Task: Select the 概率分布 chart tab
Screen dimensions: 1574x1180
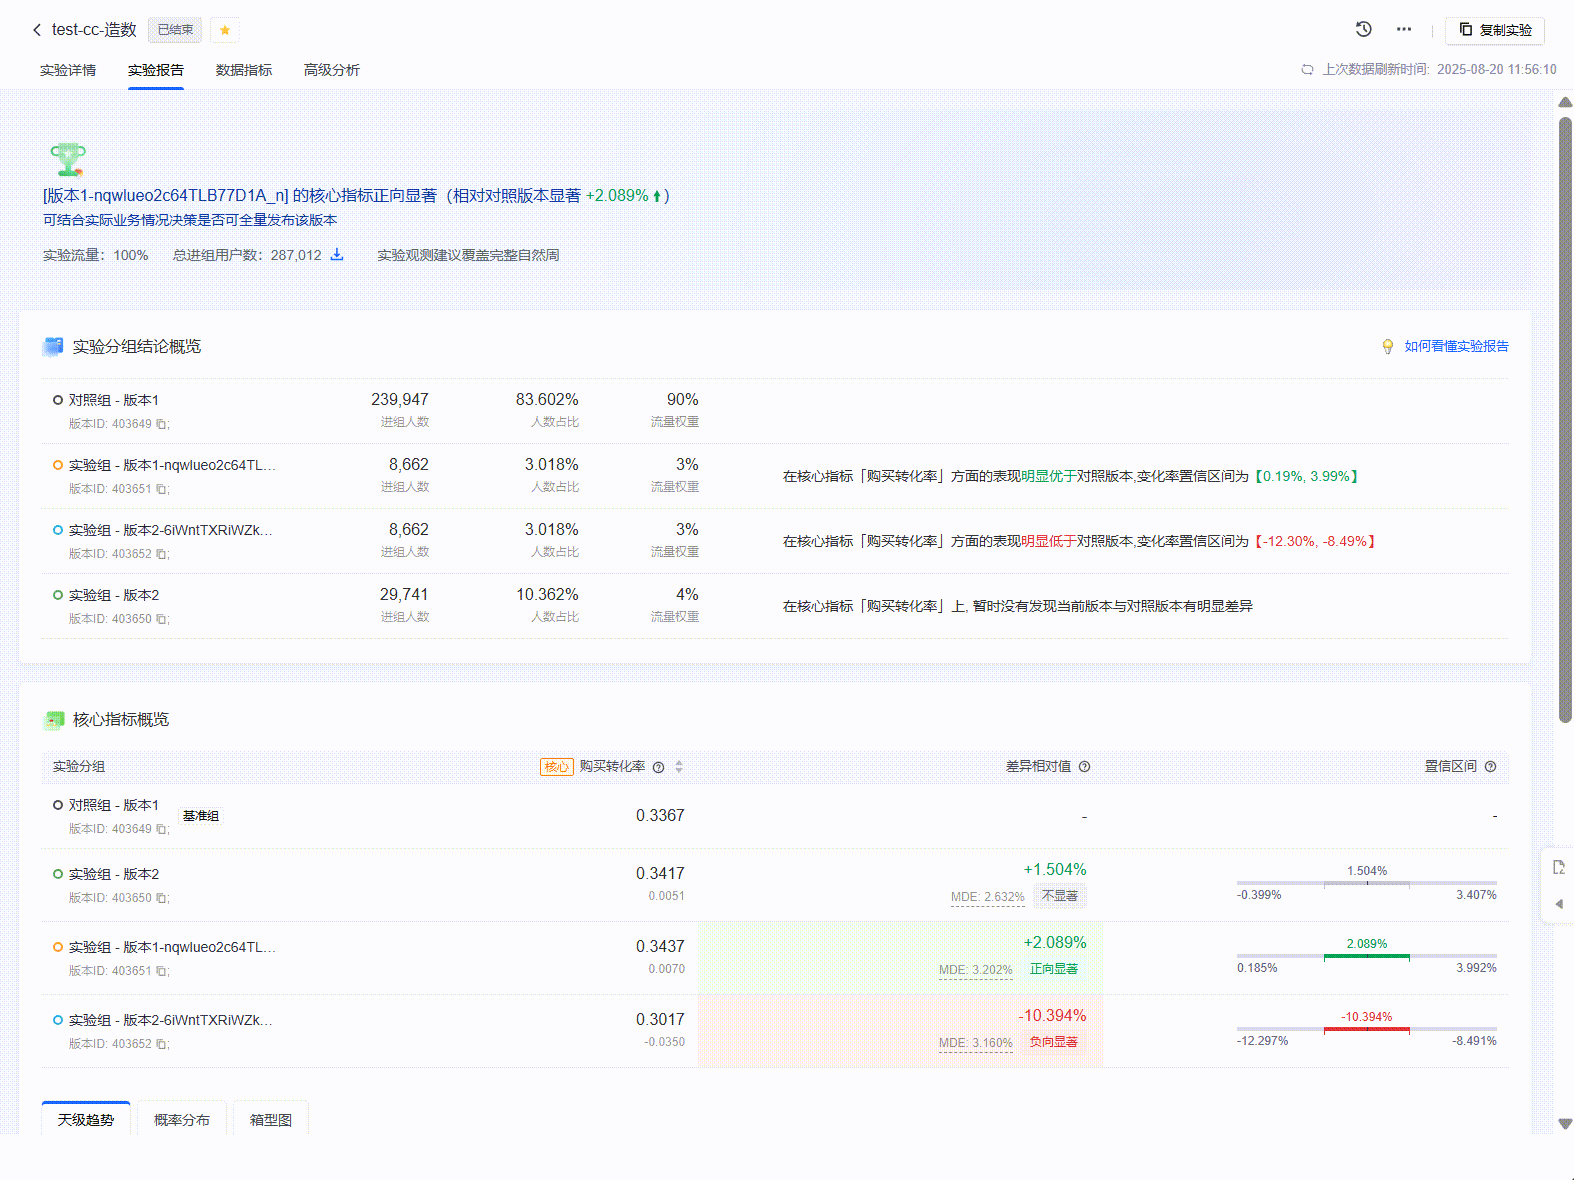Action: pos(182,1120)
